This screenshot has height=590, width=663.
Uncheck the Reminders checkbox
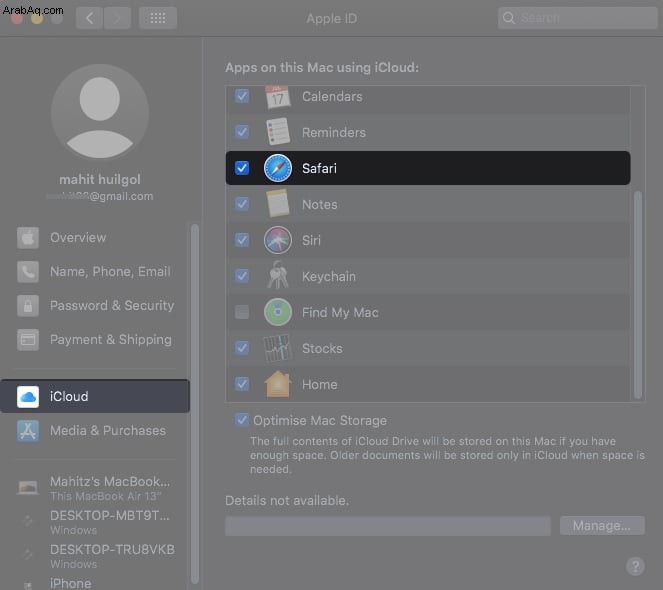[242, 132]
